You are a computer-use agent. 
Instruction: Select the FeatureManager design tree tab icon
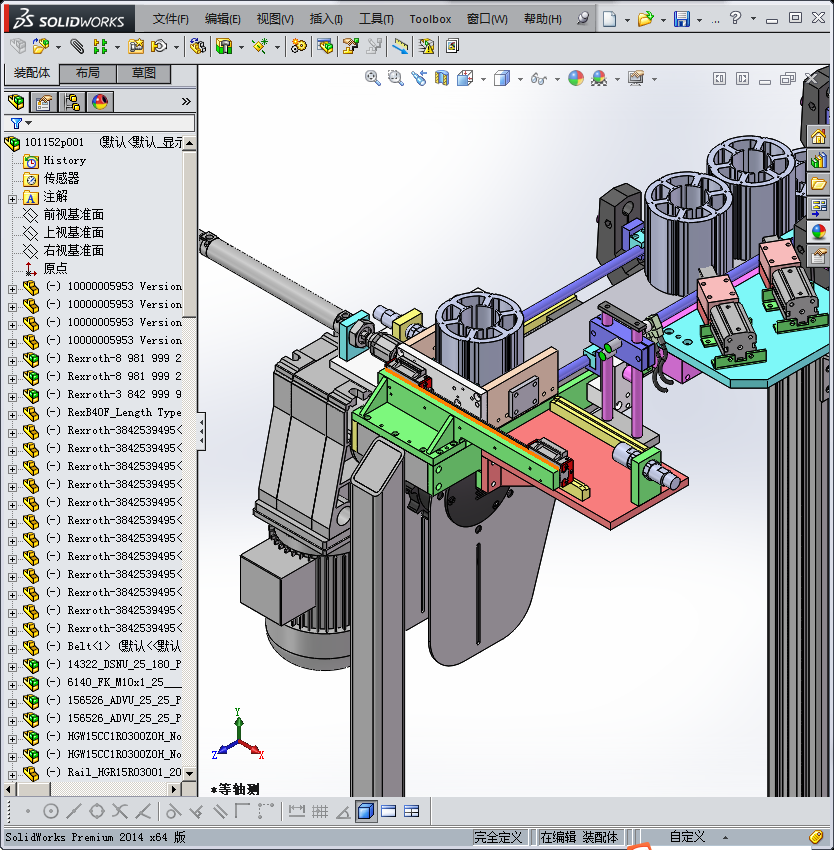click(16, 102)
